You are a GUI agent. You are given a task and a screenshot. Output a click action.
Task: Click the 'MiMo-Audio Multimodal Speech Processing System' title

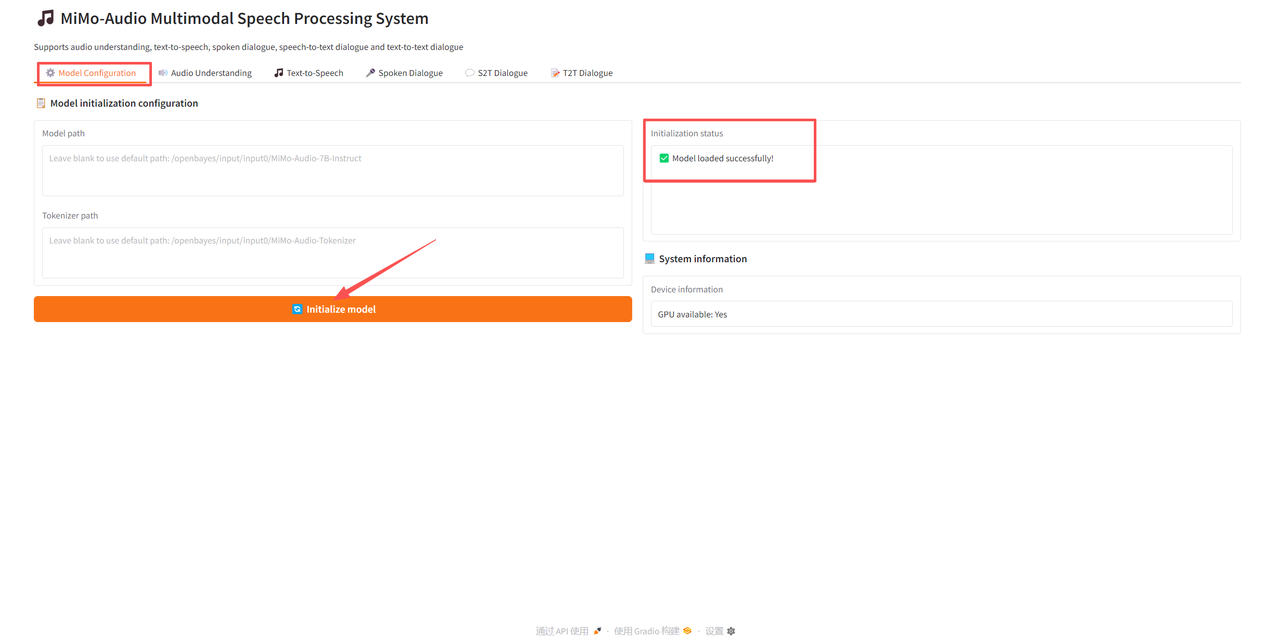244,18
